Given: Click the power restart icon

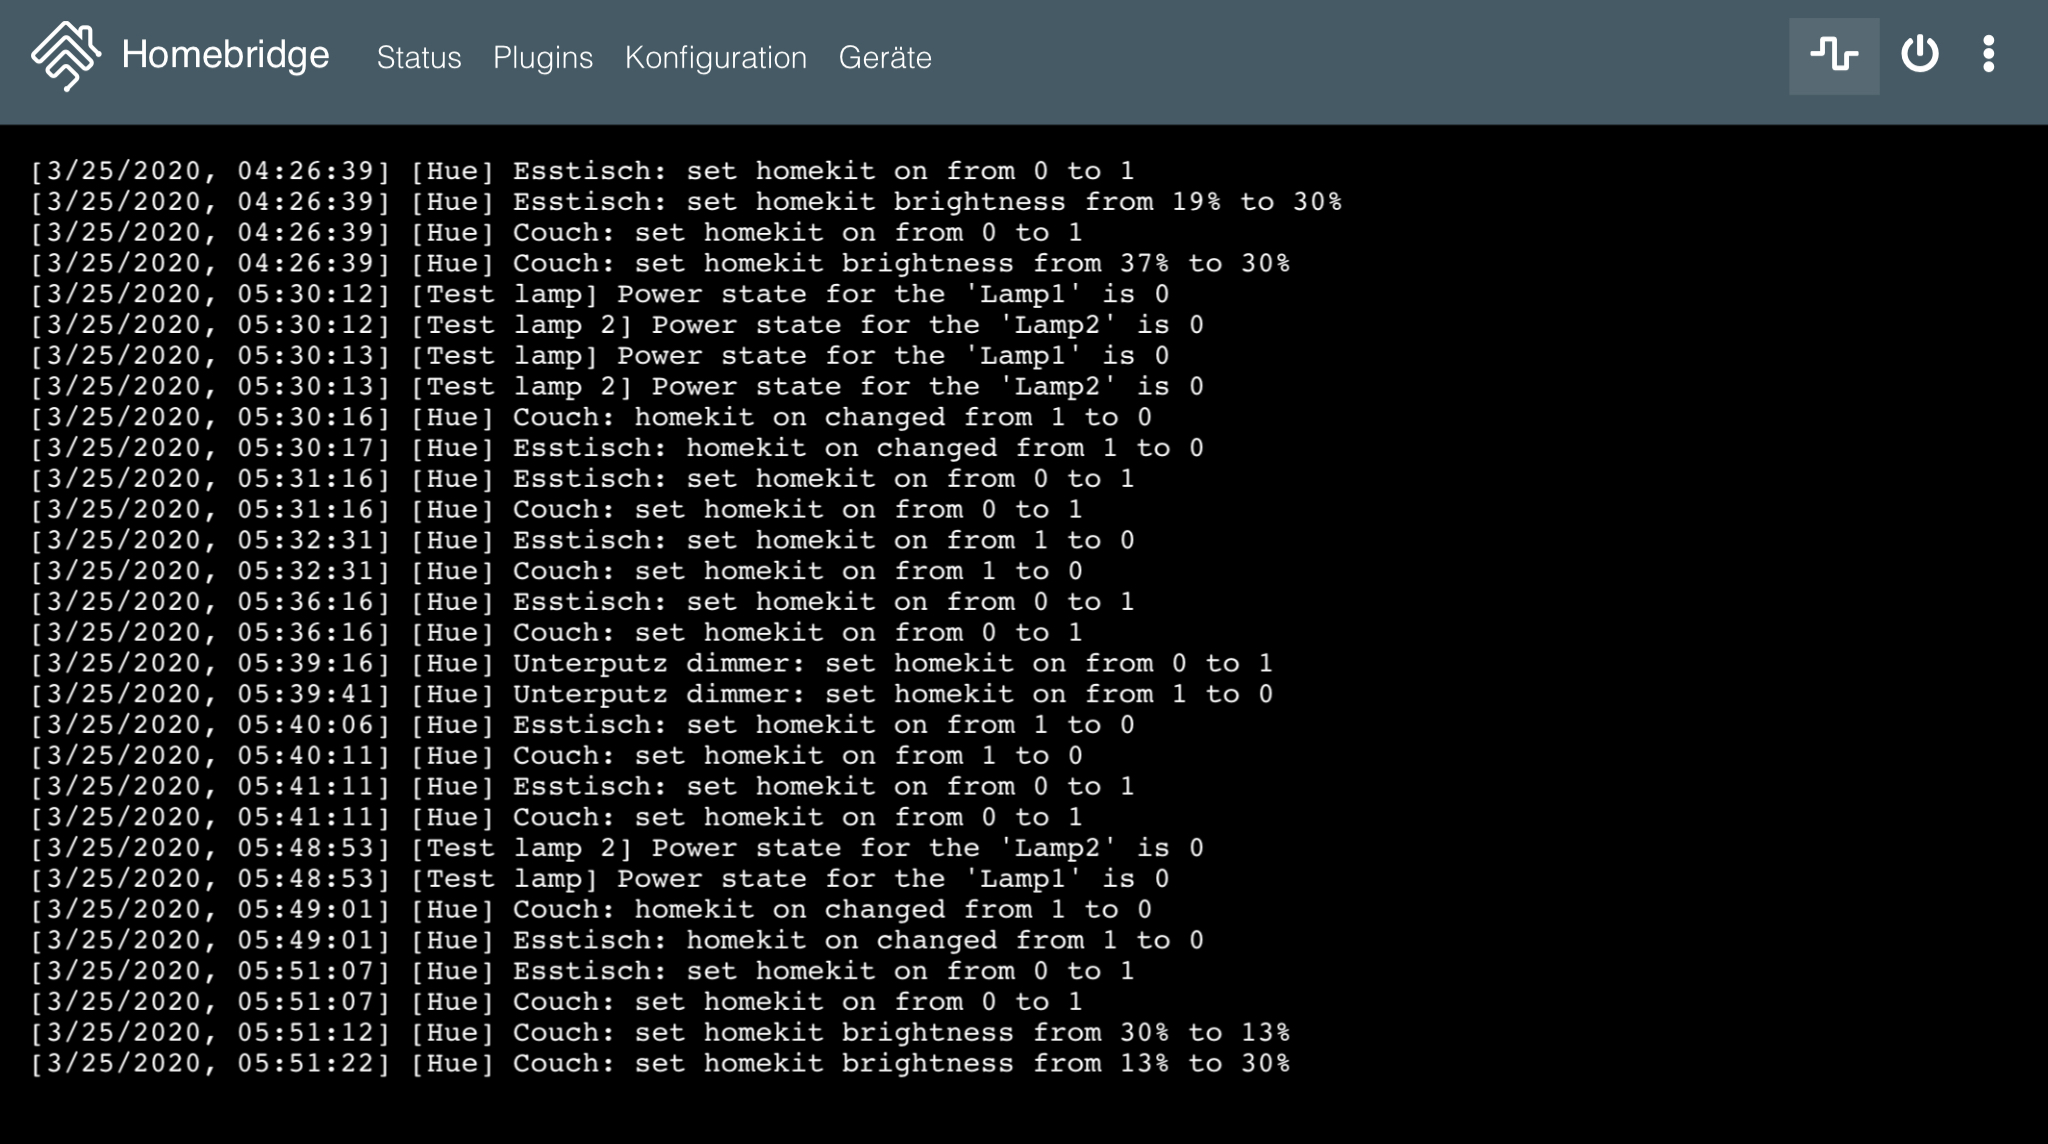Looking at the screenshot, I should [x=1919, y=55].
